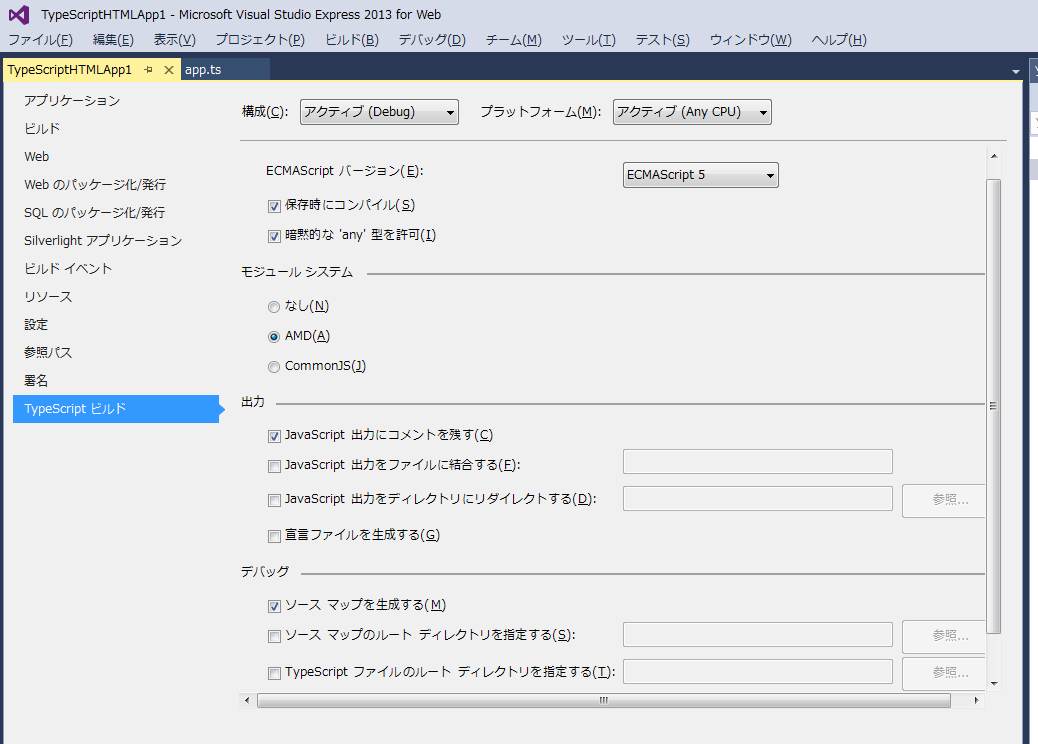Open the SQL のパッケージ化/発行 page

94,212
